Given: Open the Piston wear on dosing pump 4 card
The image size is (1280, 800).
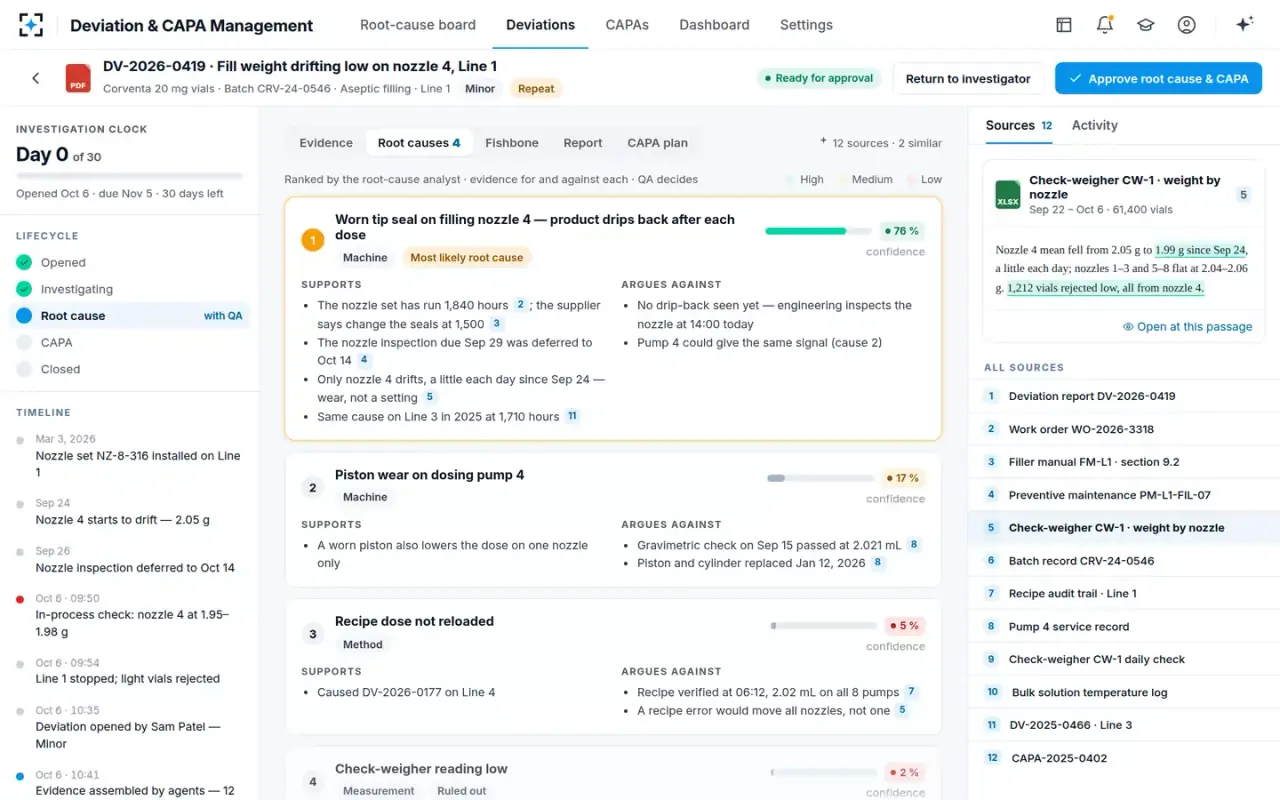Looking at the screenshot, I should 613,520.
